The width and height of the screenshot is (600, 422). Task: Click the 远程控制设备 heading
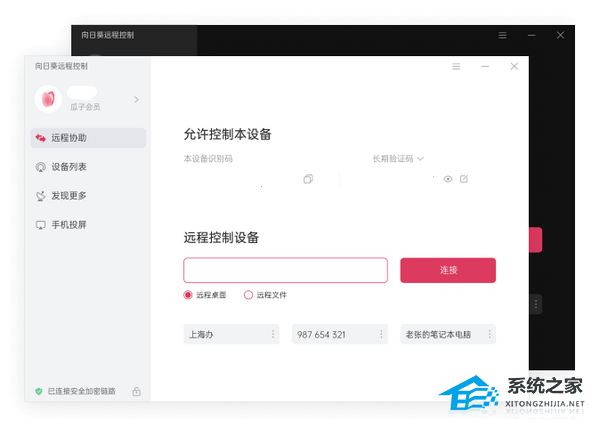coord(221,237)
